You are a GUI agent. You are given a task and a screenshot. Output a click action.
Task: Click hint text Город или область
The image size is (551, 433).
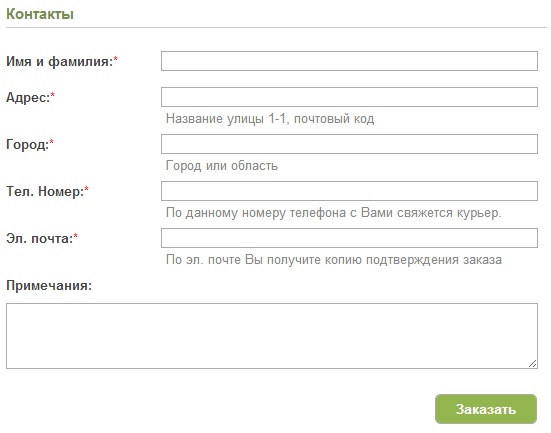(x=222, y=166)
